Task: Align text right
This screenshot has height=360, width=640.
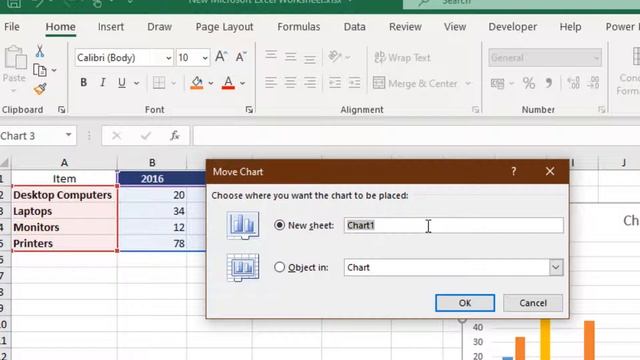Action: [x=310, y=83]
